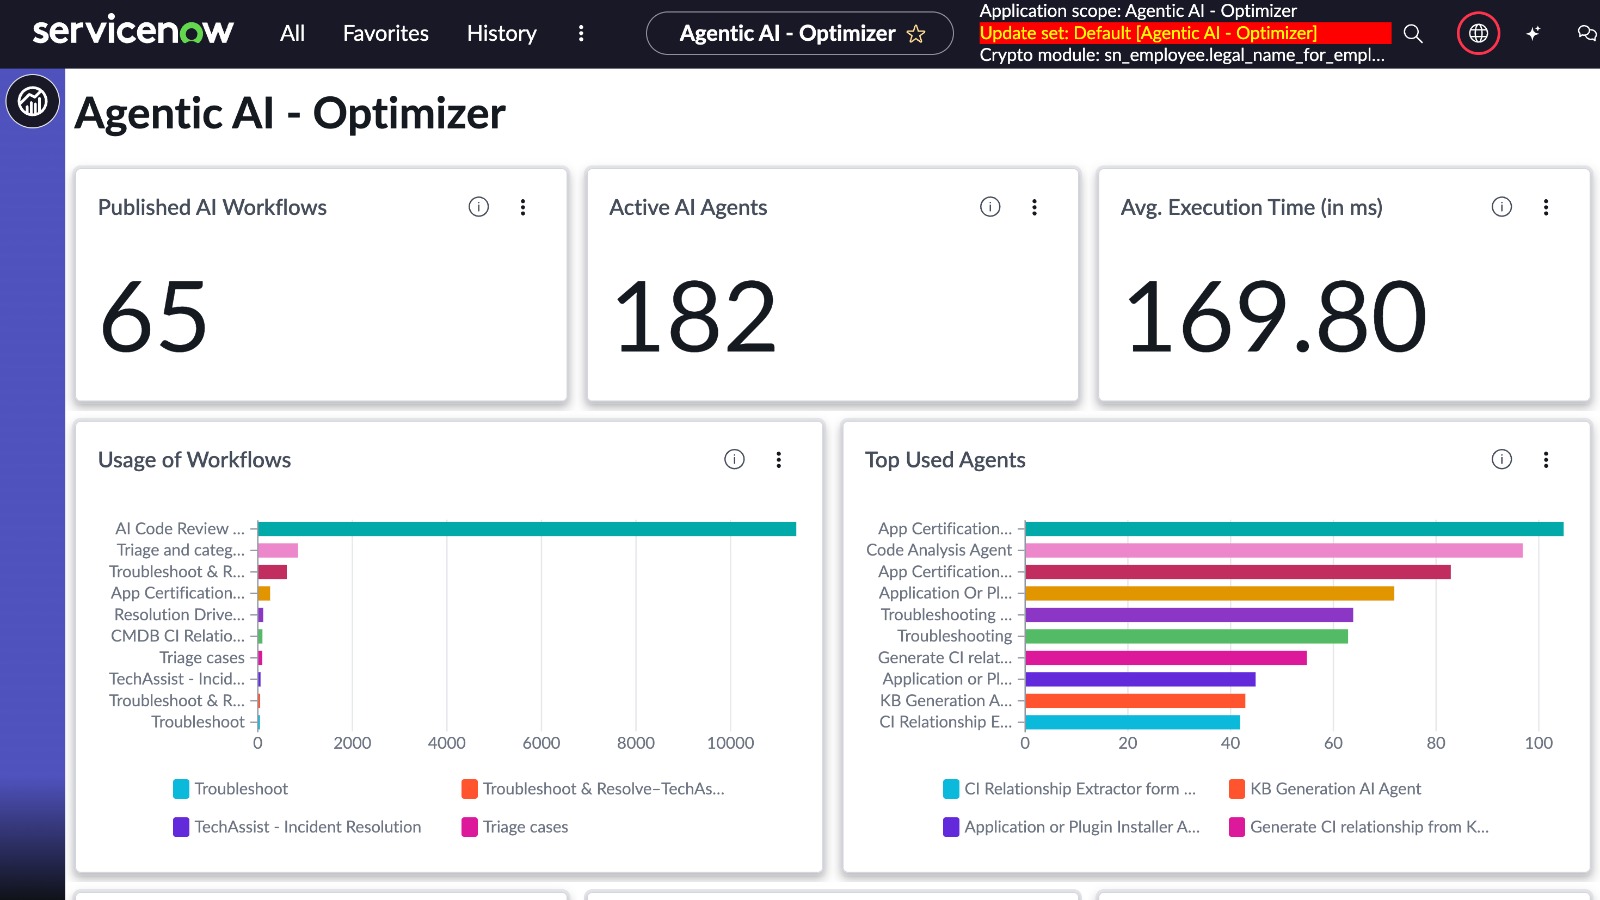Viewport: 1600px width, 900px height.
Task: Toggle KB Generation AI Agent legend entry
Action: (1325, 789)
